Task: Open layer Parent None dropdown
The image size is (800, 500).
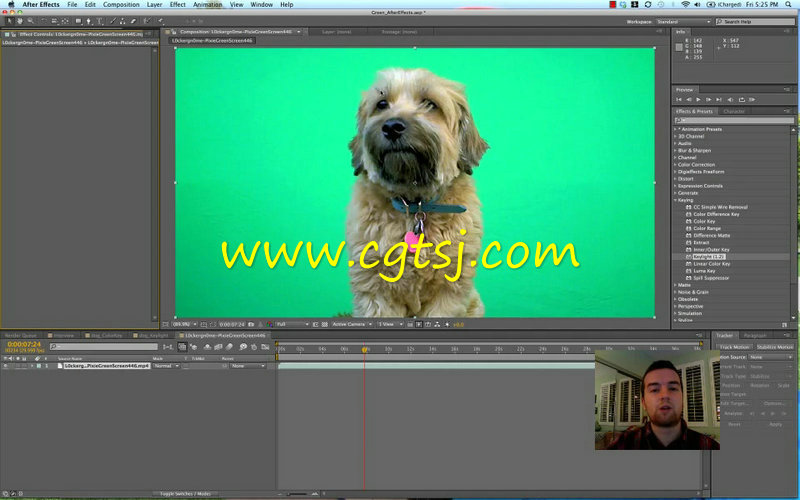Action: pos(248,366)
